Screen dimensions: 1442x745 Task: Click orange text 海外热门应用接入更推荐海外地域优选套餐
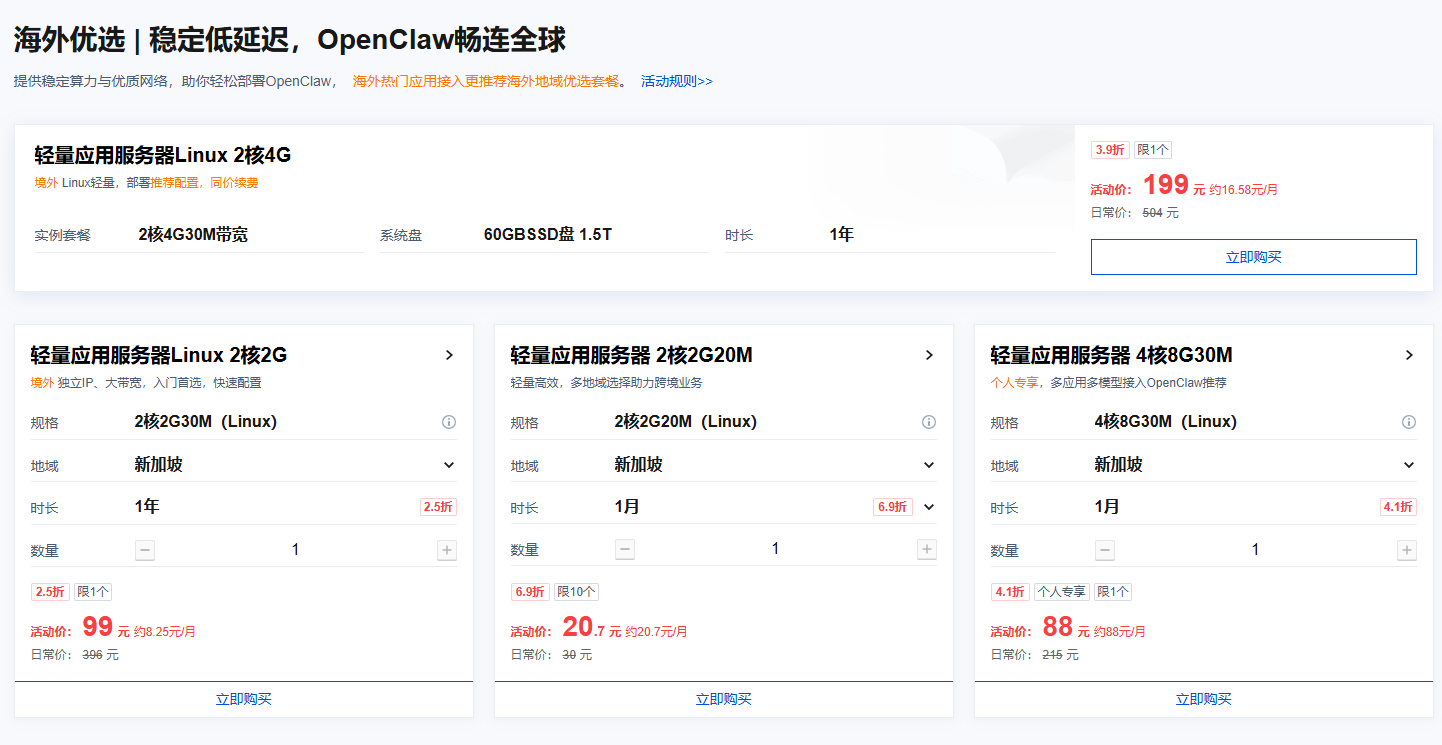(x=486, y=81)
